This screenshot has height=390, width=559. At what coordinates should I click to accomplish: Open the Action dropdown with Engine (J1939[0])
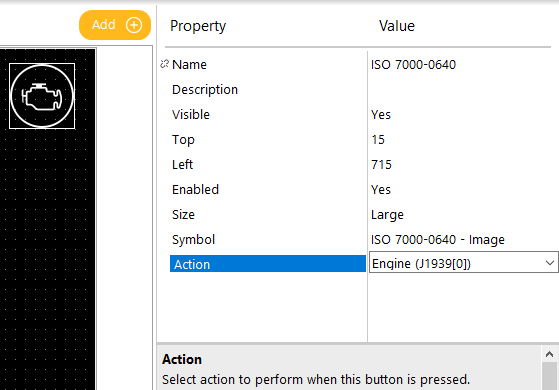click(463, 263)
